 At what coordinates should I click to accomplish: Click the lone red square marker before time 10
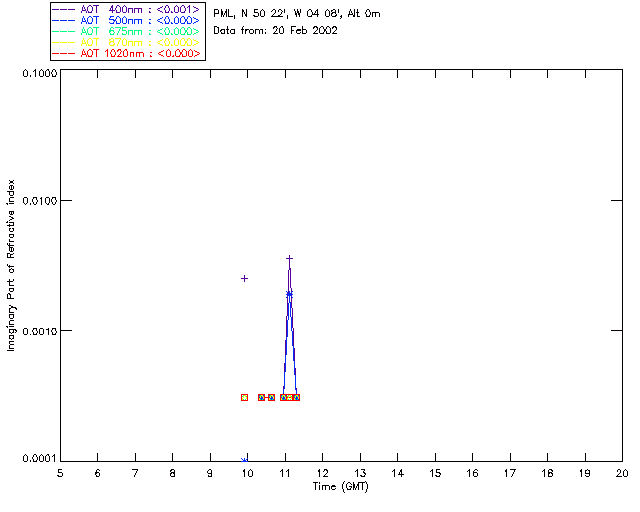(x=244, y=397)
